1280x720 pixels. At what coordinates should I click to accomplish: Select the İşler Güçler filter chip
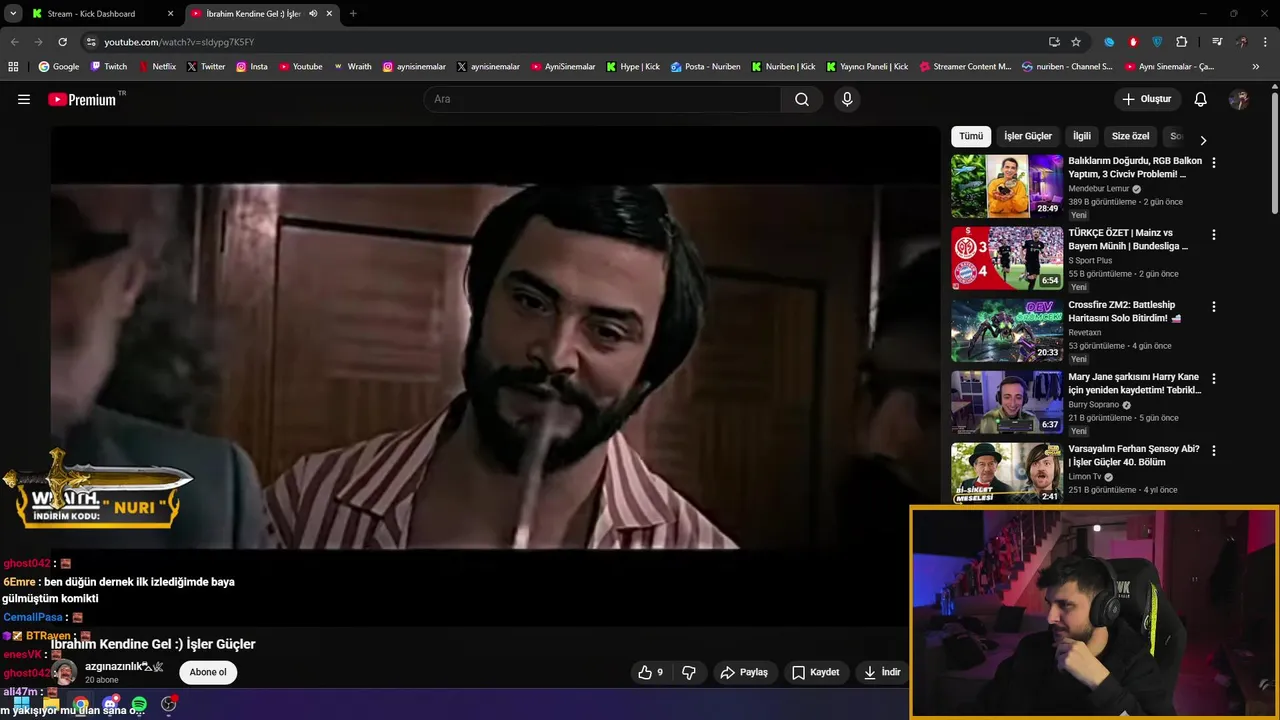tap(1028, 136)
